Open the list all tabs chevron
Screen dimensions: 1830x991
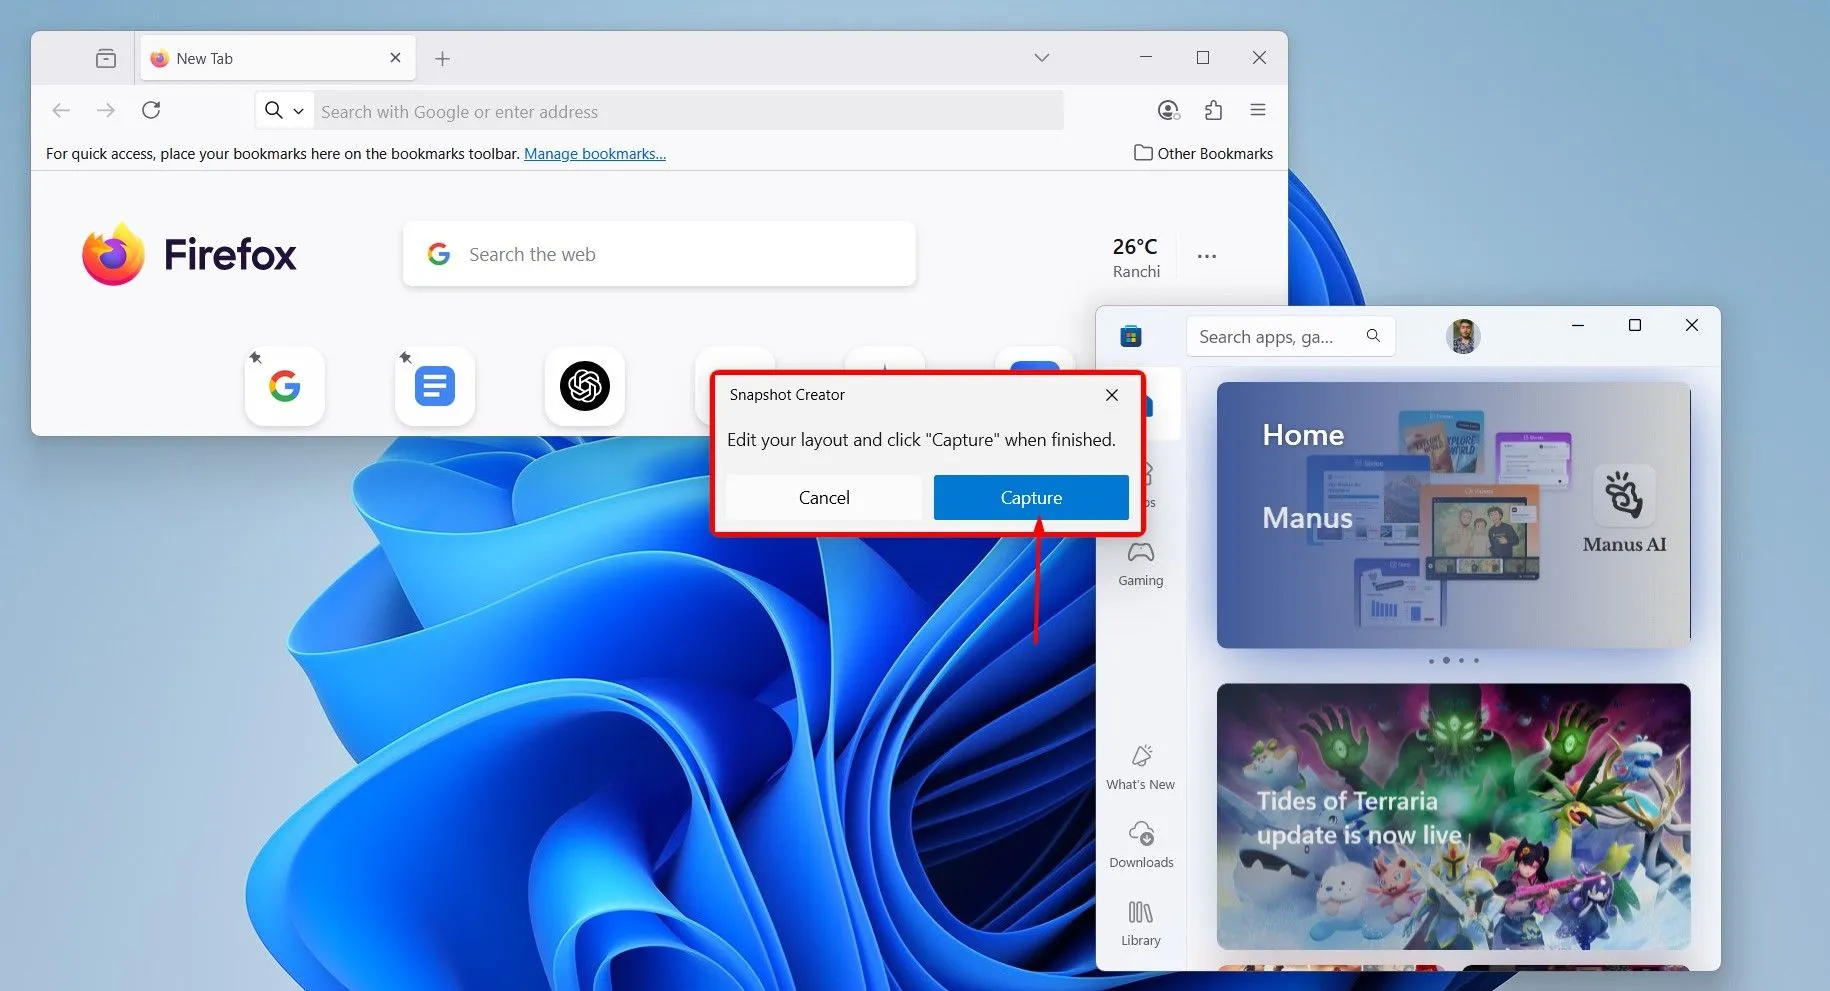click(1042, 57)
